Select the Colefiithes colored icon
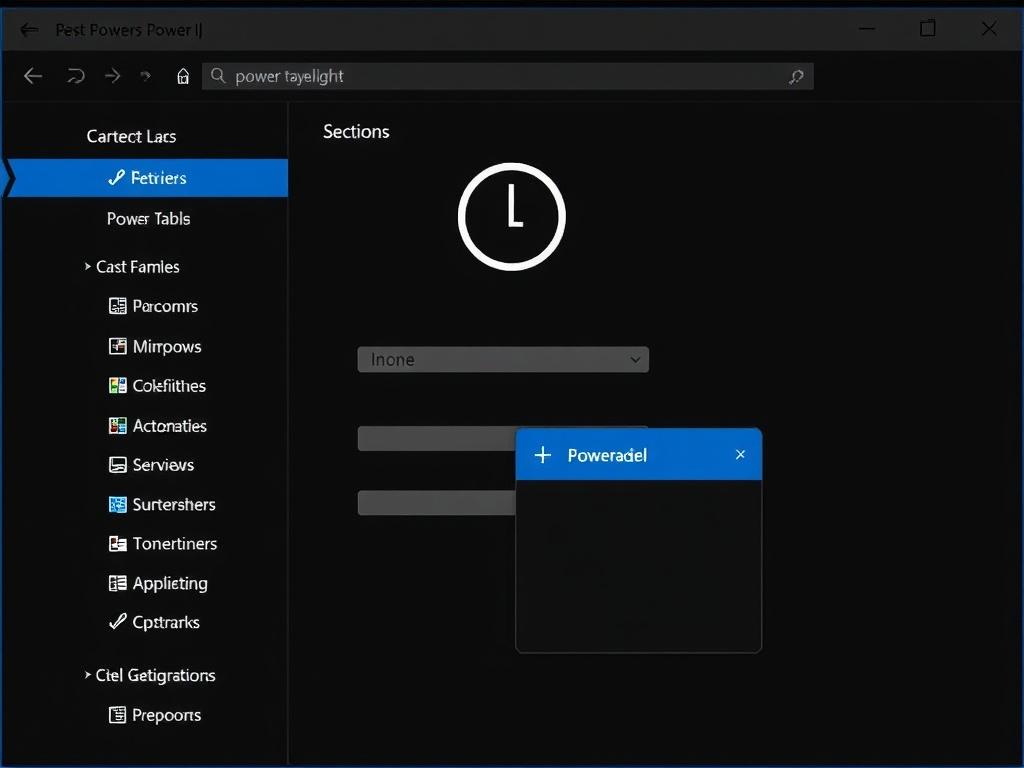The height and width of the screenshot is (768, 1024). 117,385
